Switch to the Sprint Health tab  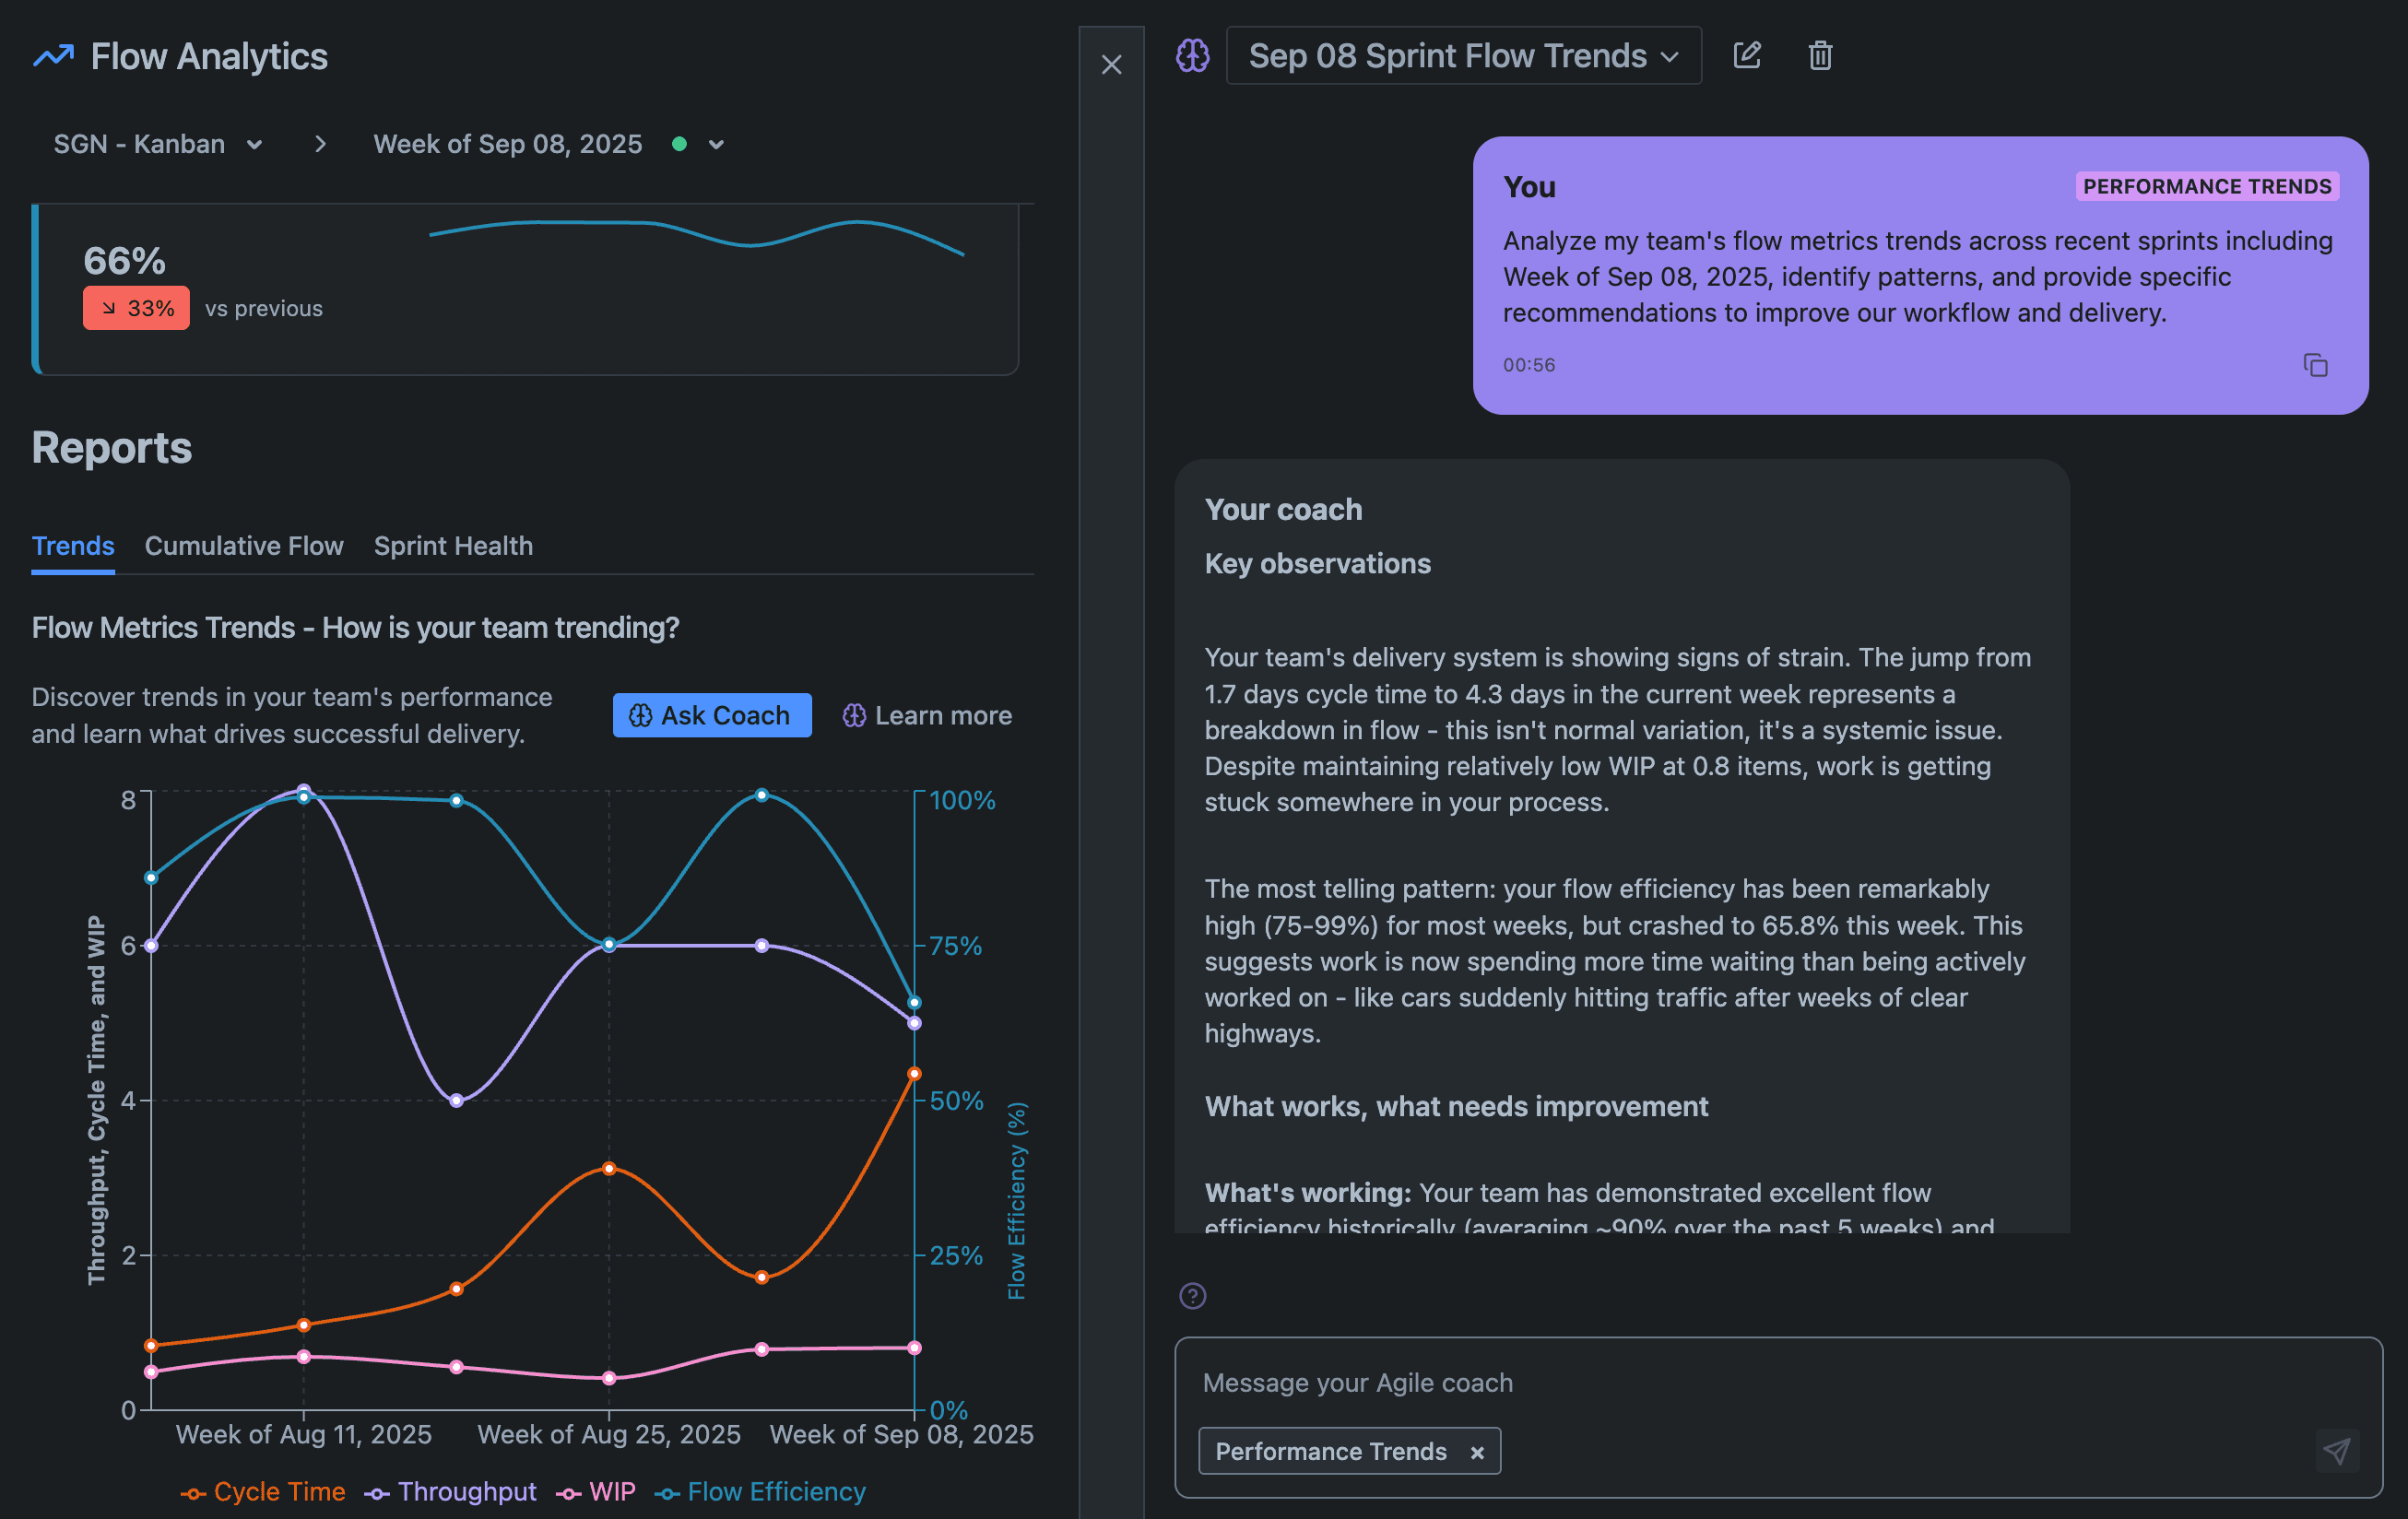pos(453,546)
